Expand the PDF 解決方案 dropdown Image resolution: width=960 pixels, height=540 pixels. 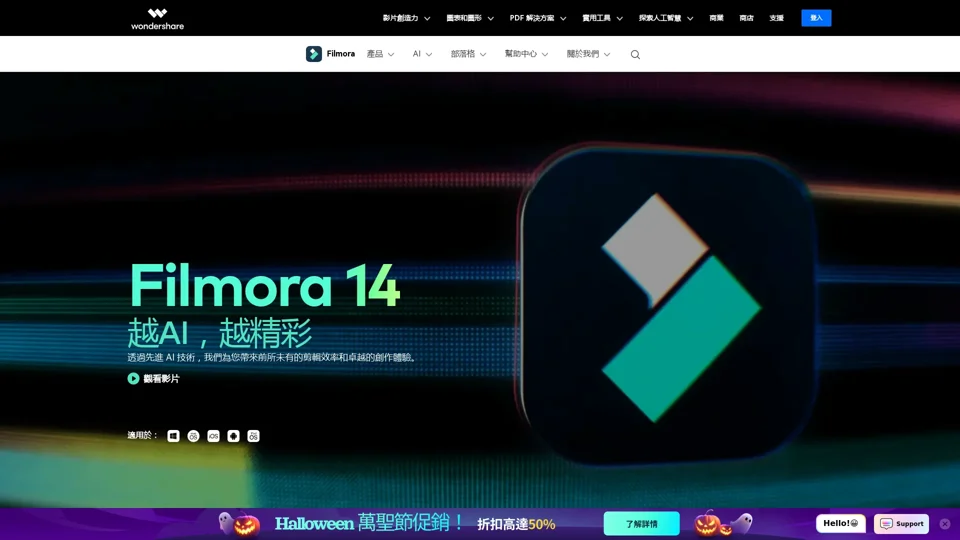(538, 18)
